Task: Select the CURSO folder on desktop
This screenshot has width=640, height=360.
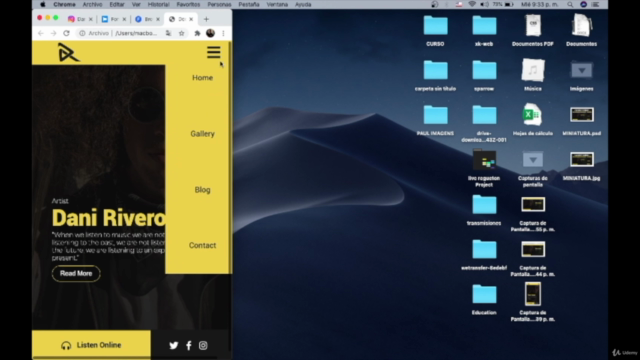Action: [x=436, y=26]
